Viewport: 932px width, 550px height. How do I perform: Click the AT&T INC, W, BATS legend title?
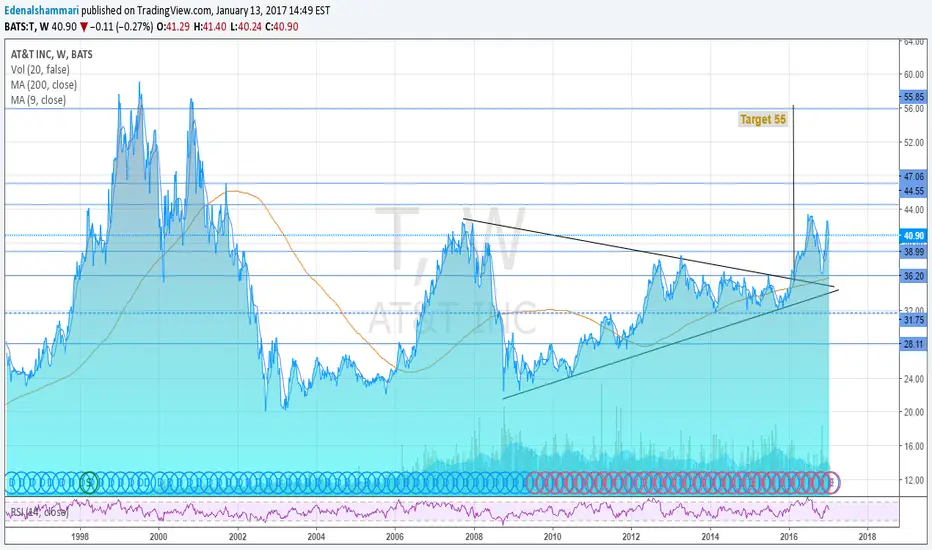coord(52,54)
